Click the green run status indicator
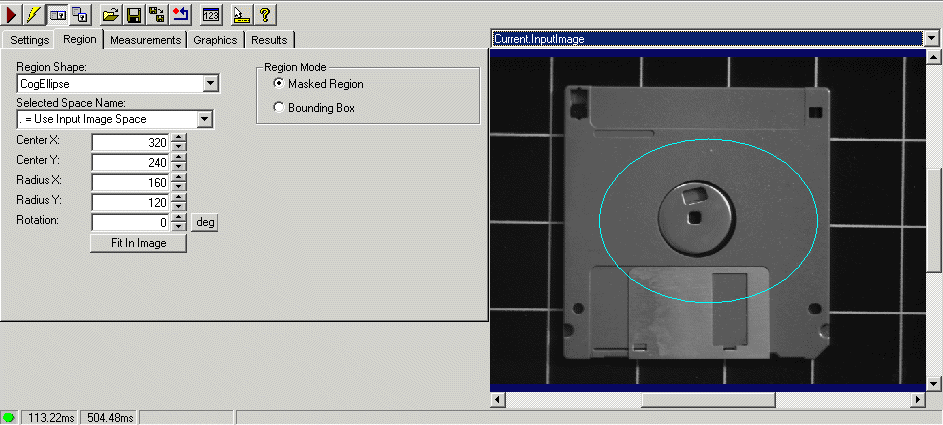 [9, 417]
